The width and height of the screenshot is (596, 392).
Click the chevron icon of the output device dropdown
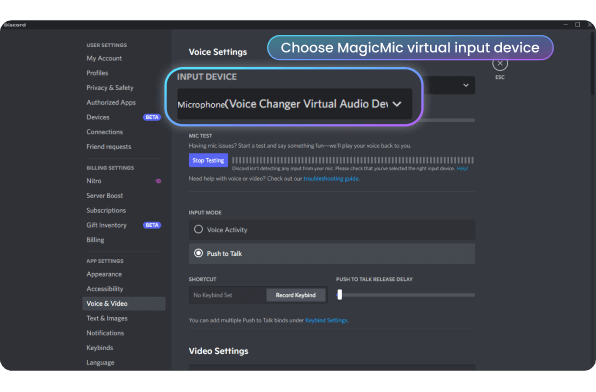point(466,85)
